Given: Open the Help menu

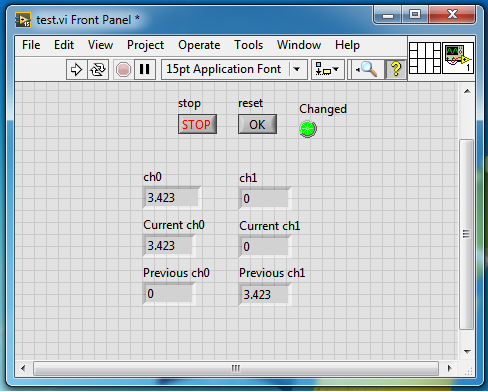Looking at the screenshot, I should point(347,45).
